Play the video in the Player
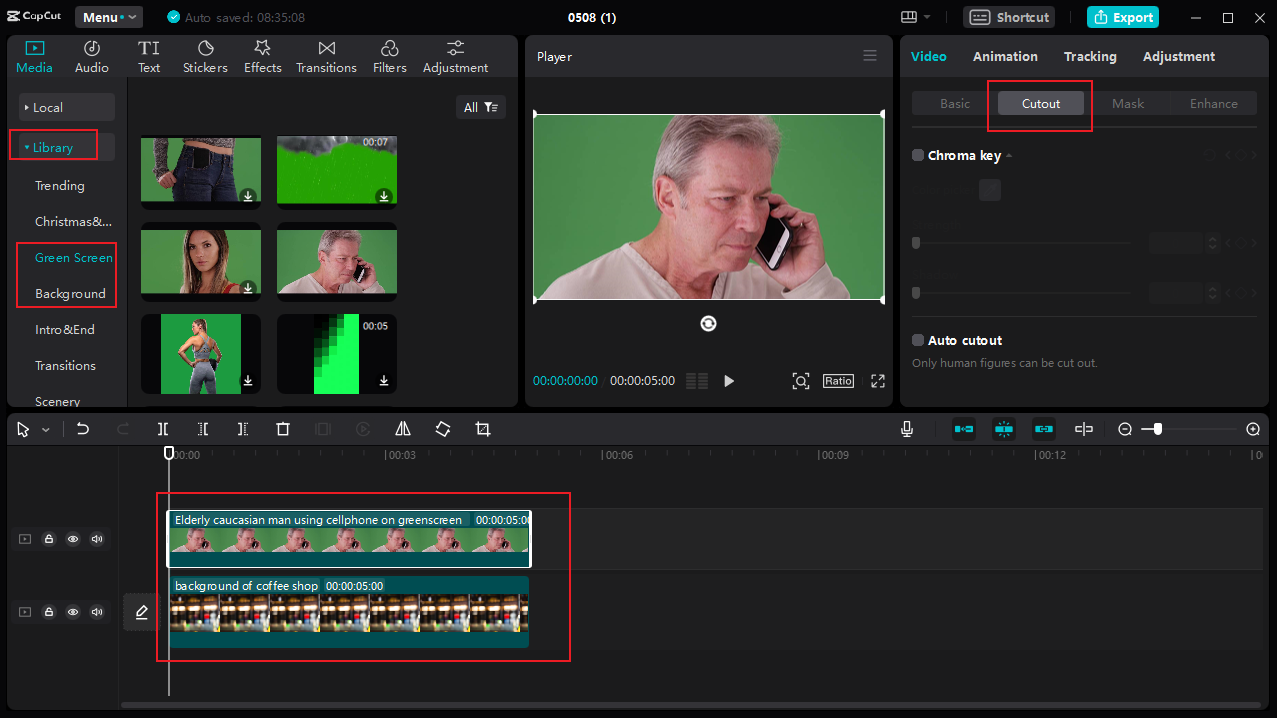 coord(729,381)
